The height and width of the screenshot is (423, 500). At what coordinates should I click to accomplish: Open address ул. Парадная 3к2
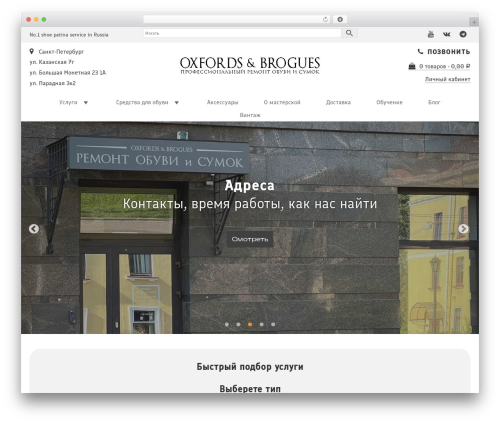click(53, 83)
